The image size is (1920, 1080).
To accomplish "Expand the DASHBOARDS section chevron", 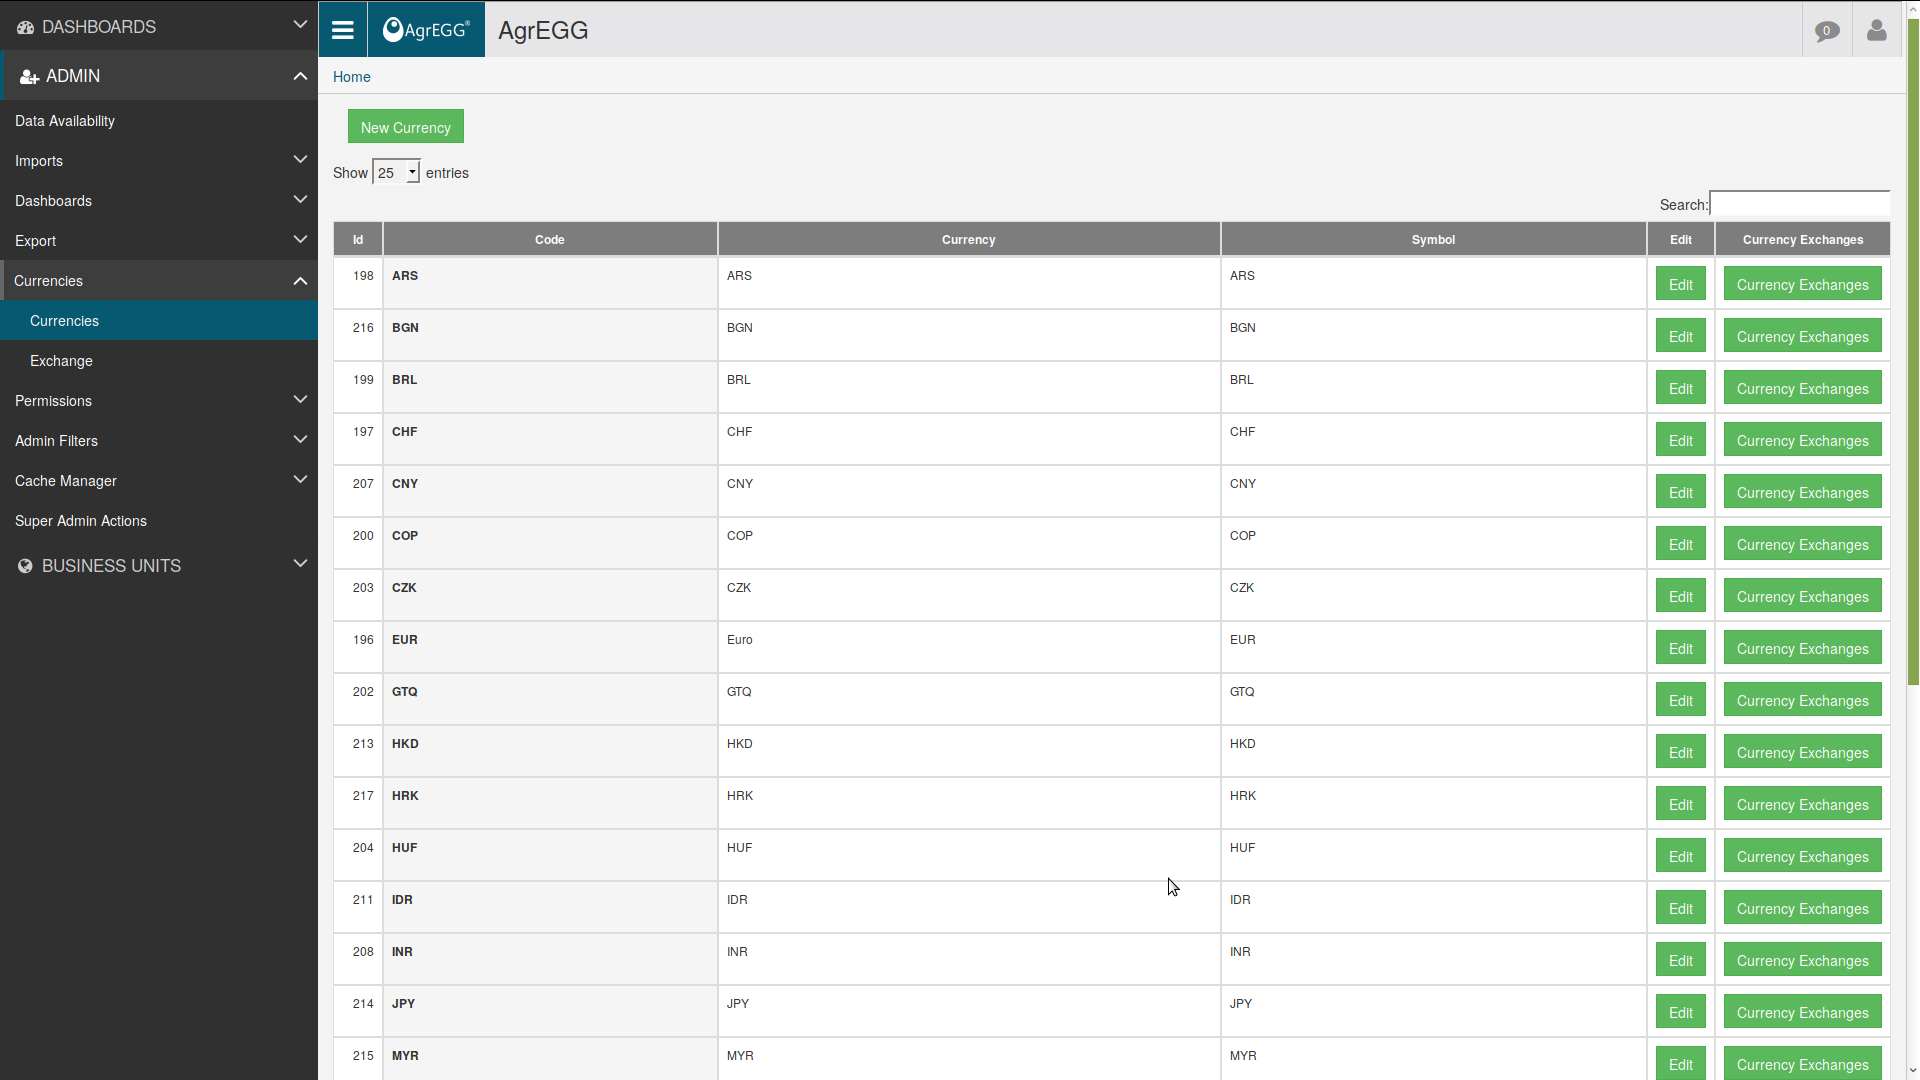I will pyautogui.click(x=300, y=24).
